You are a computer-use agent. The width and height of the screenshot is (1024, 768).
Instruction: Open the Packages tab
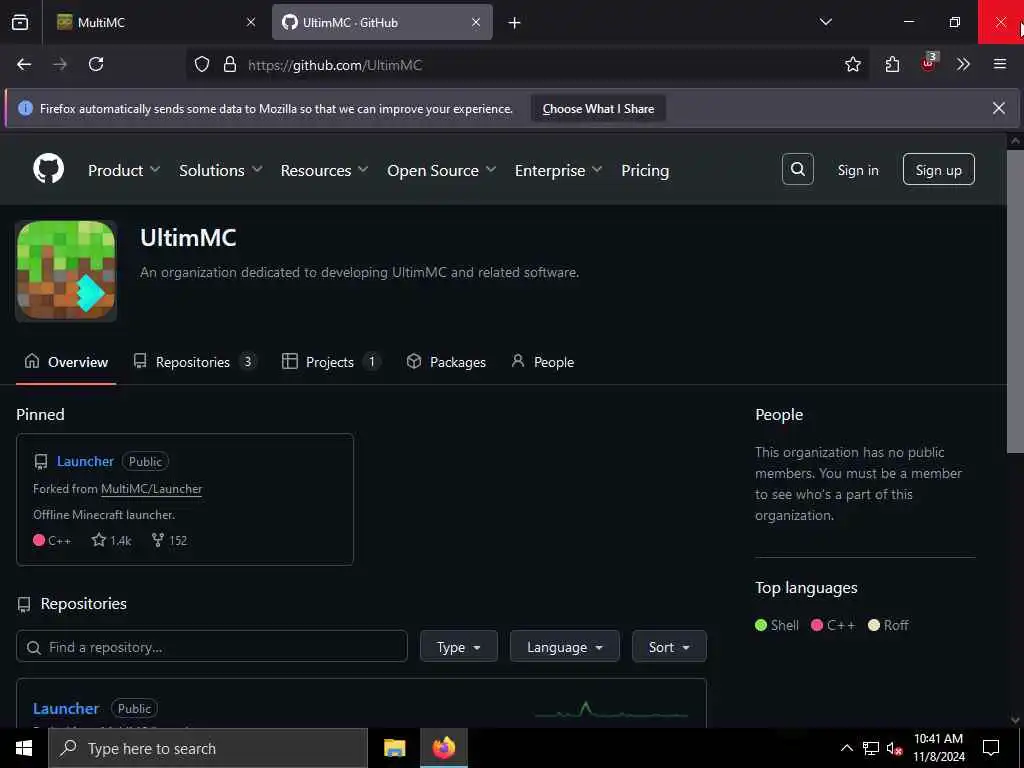pos(446,362)
